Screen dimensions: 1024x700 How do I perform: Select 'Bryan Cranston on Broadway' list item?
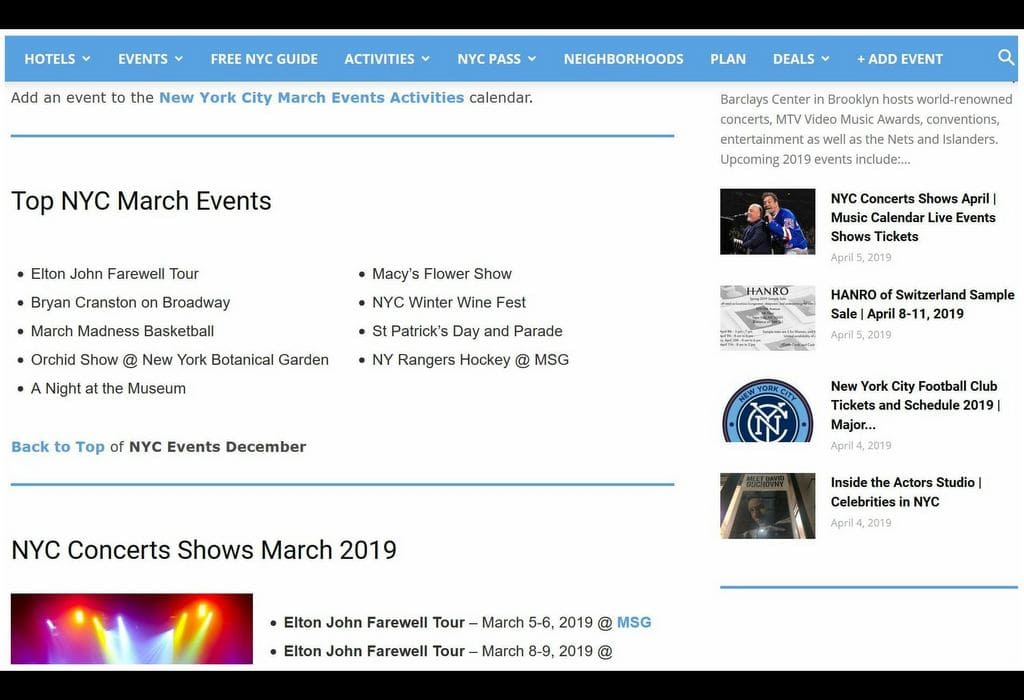(x=130, y=302)
